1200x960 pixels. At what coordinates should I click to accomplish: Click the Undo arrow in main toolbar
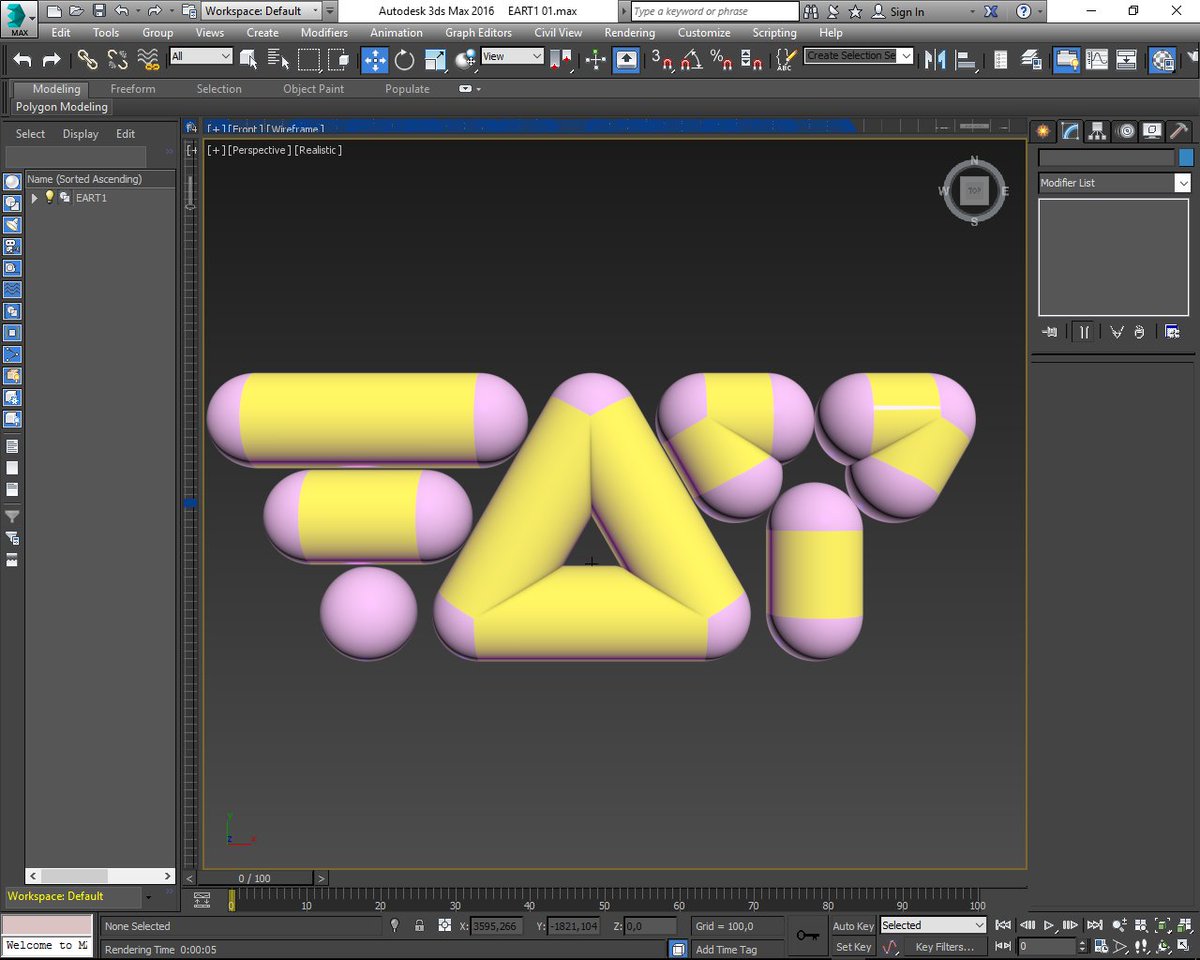tap(22, 60)
